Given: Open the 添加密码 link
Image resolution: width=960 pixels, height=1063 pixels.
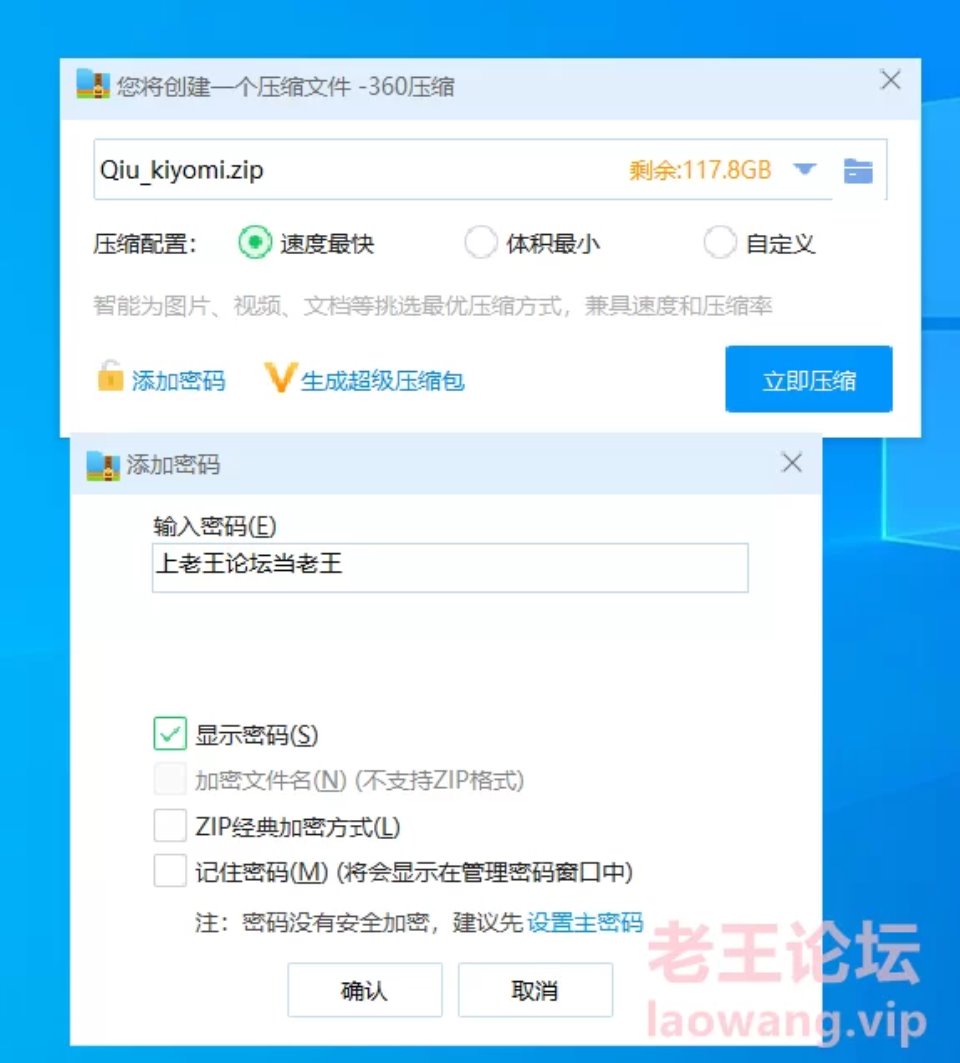Looking at the screenshot, I should coord(178,381).
